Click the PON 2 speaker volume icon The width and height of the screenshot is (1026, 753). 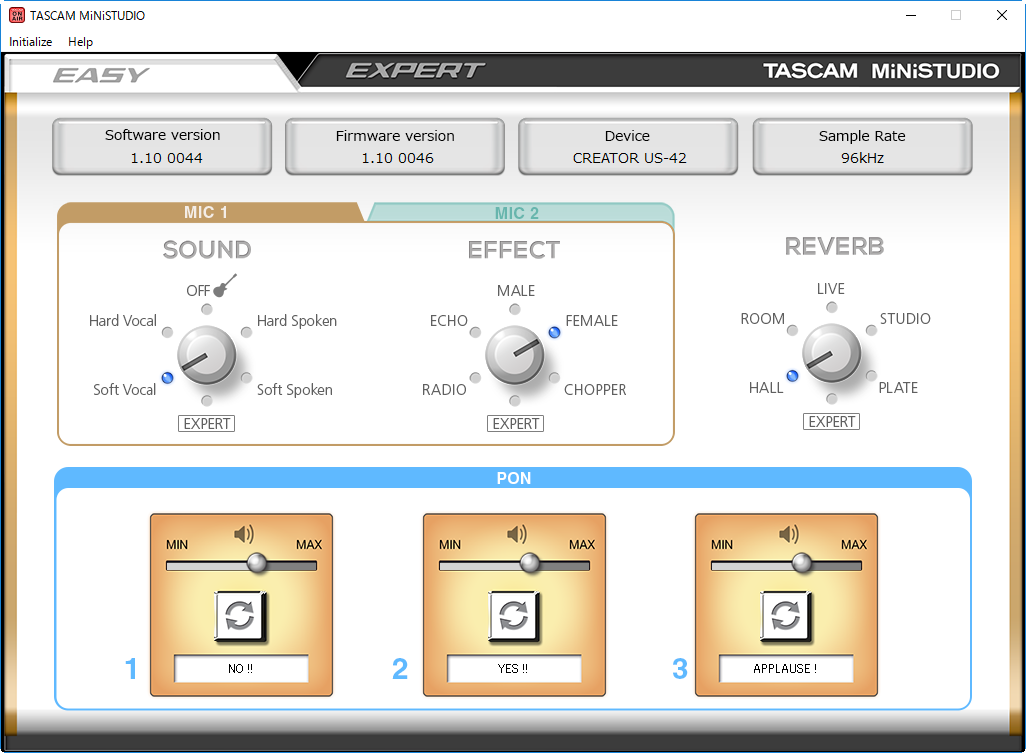[x=517, y=534]
